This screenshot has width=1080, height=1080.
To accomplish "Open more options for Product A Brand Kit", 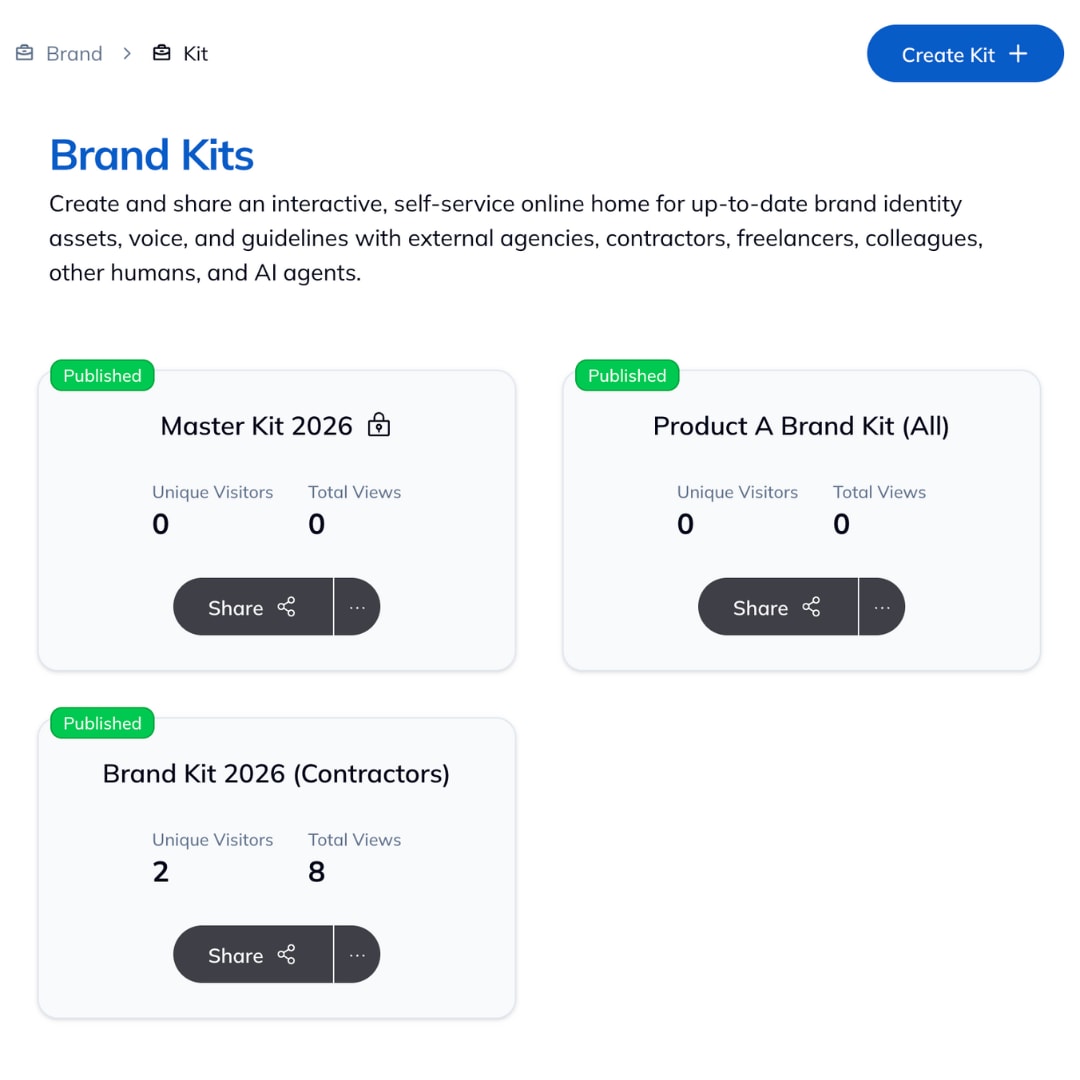I will (881, 607).
